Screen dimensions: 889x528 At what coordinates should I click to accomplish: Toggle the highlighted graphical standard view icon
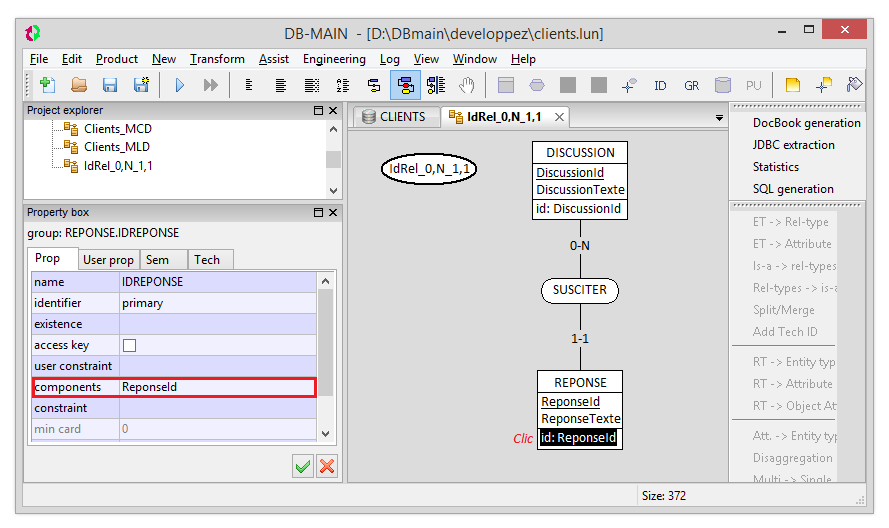point(405,85)
